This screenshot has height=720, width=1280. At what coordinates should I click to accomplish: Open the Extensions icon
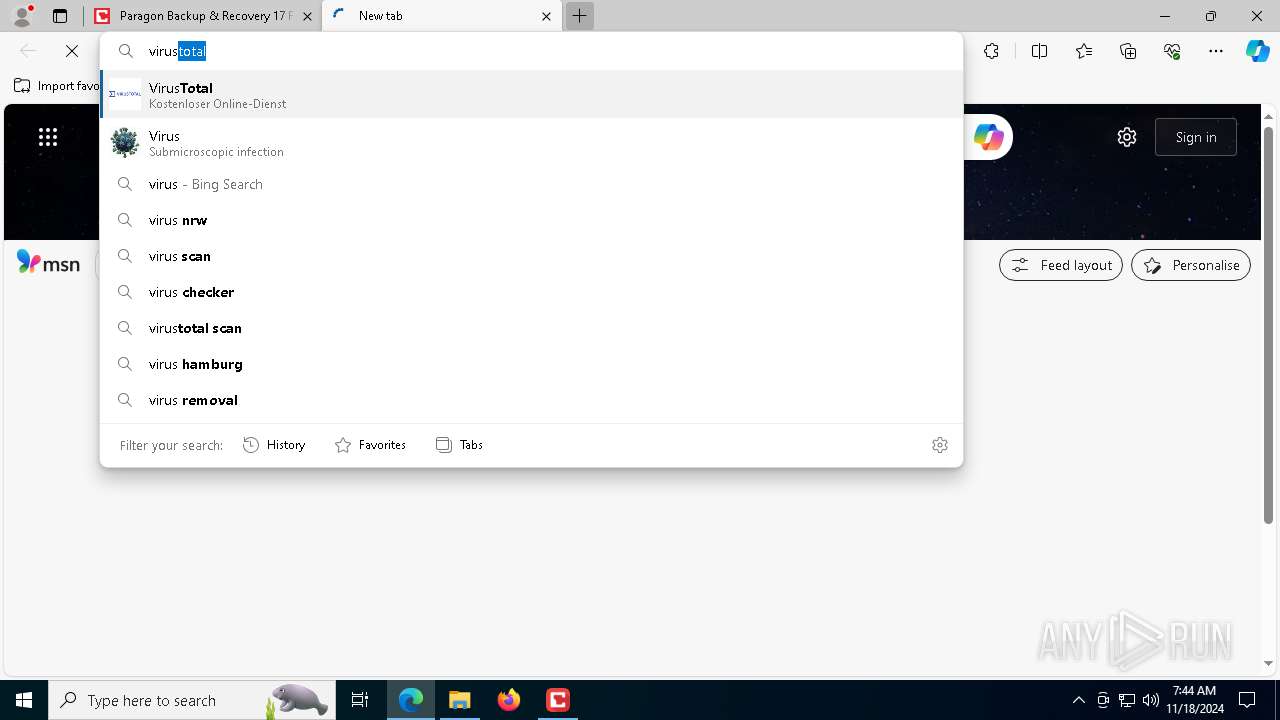(x=991, y=51)
